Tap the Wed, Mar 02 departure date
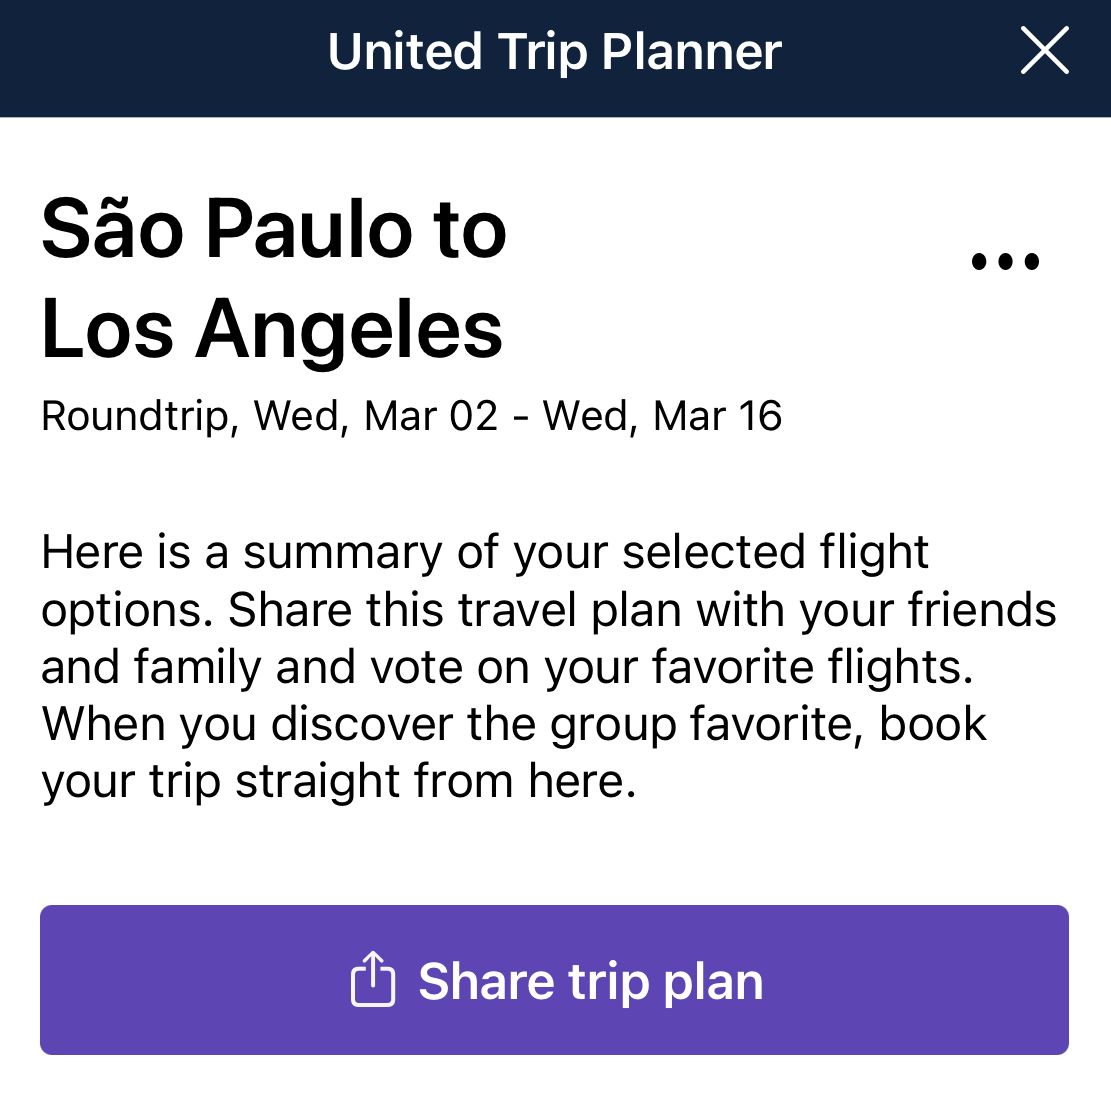The width and height of the screenshot is (1111, 1102). tap(376, 415)
